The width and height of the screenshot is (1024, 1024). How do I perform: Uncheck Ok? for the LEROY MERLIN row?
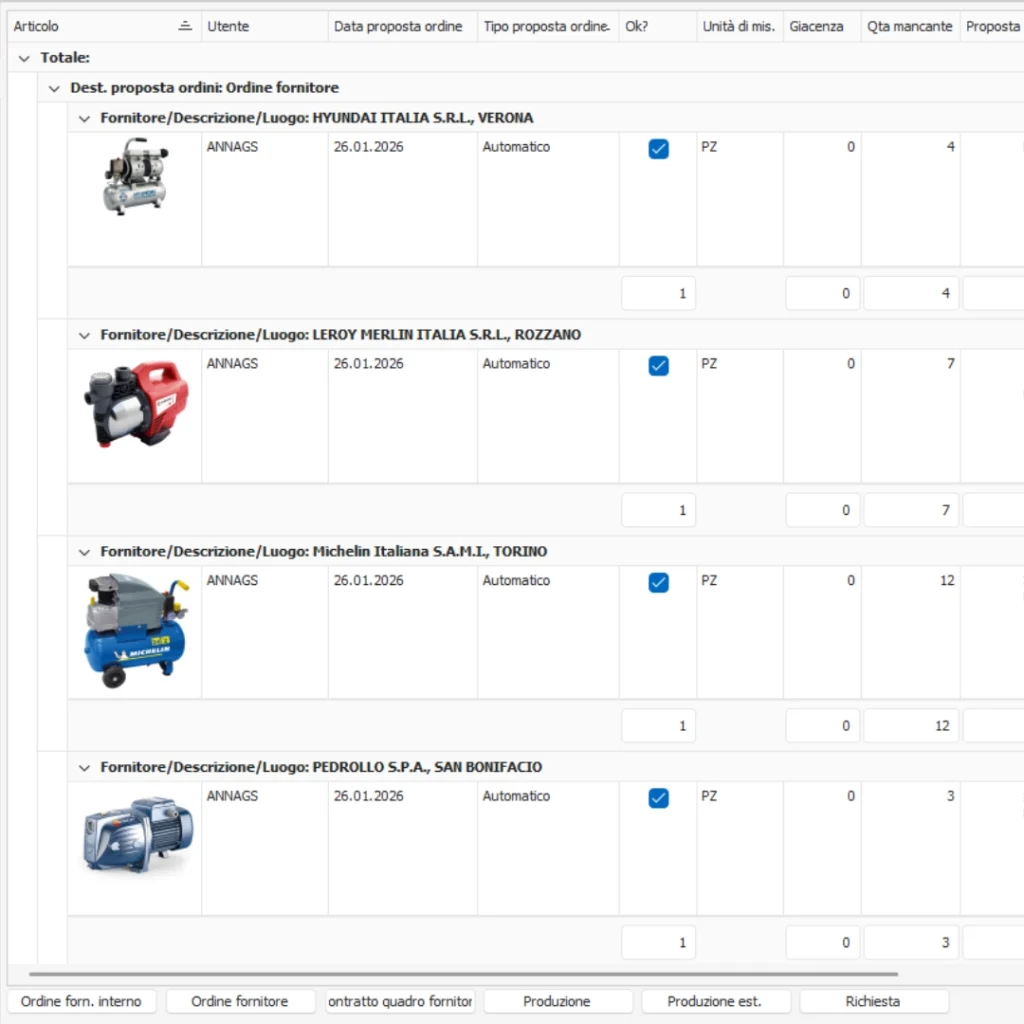[x=658, y=365]
